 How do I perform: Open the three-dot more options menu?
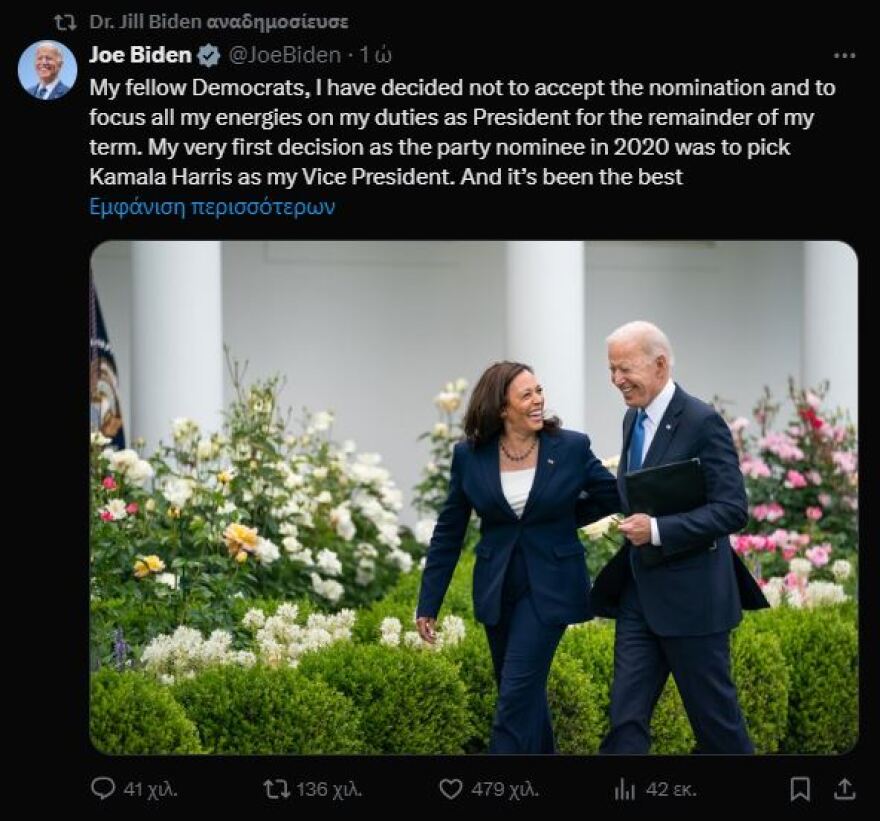pyautogui.click(x=845, y=56)
